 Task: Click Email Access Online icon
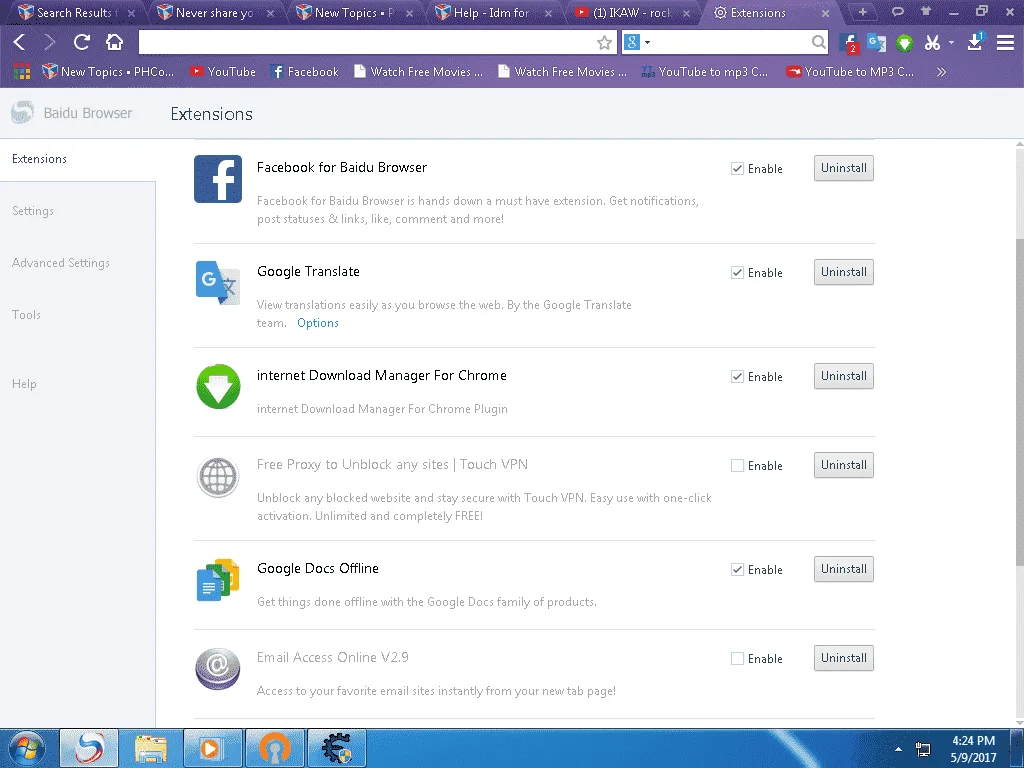pyautogui.click(x=218, y=669)
